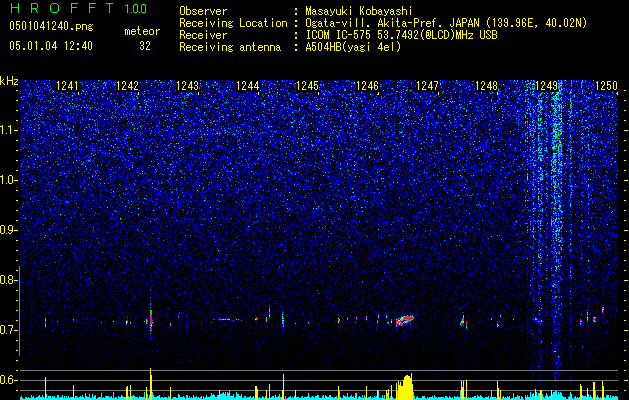
Task: Click the 0.6 kHz axis label
Action: click(x=8, y=380)
